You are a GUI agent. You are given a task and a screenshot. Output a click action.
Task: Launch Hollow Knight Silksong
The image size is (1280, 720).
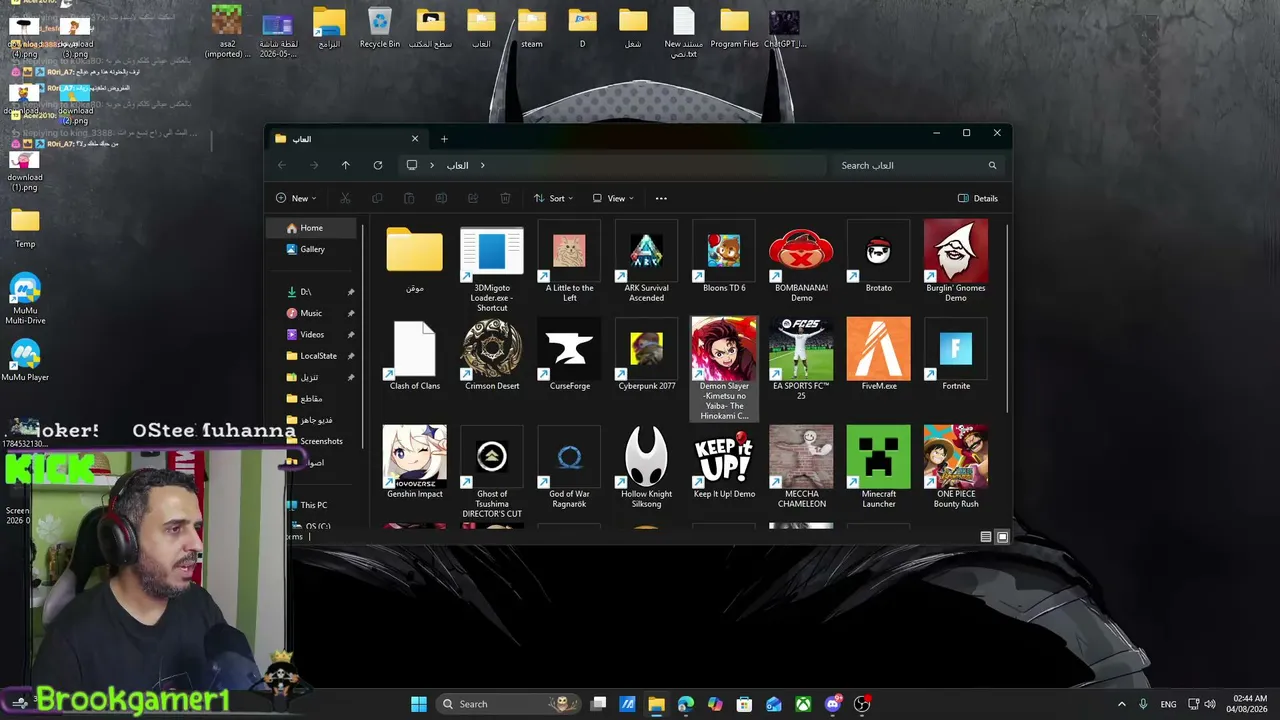[646, 467]
